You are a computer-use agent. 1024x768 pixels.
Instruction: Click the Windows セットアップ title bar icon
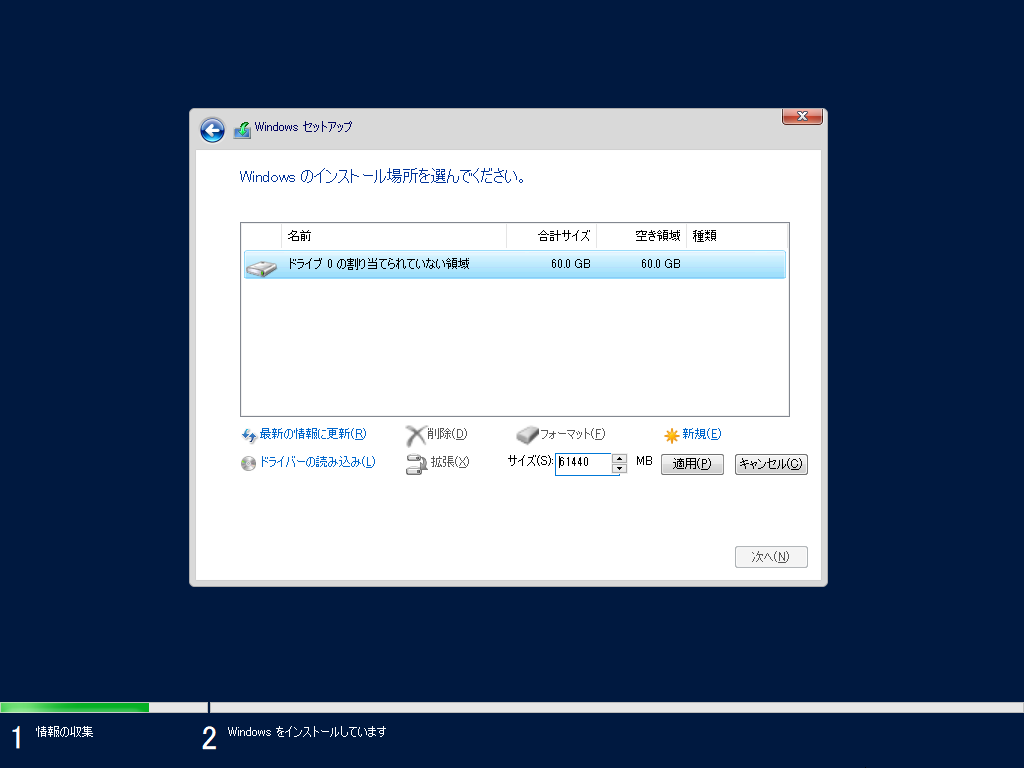(241, 128)
